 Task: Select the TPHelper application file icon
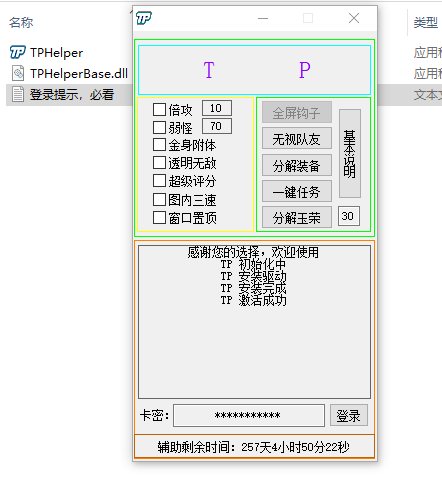[18, 52]
